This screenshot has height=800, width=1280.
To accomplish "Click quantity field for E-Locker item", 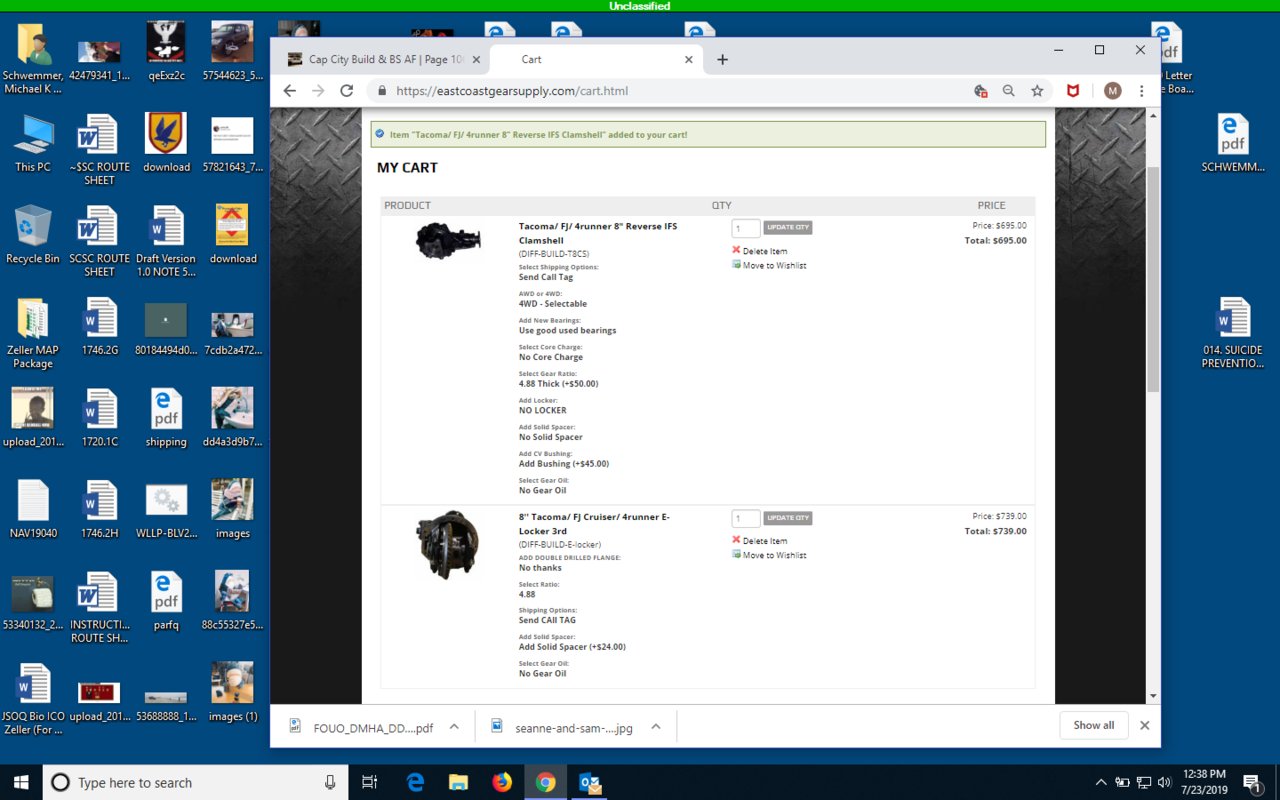I will pyautogui.click(x=746, y=518).
